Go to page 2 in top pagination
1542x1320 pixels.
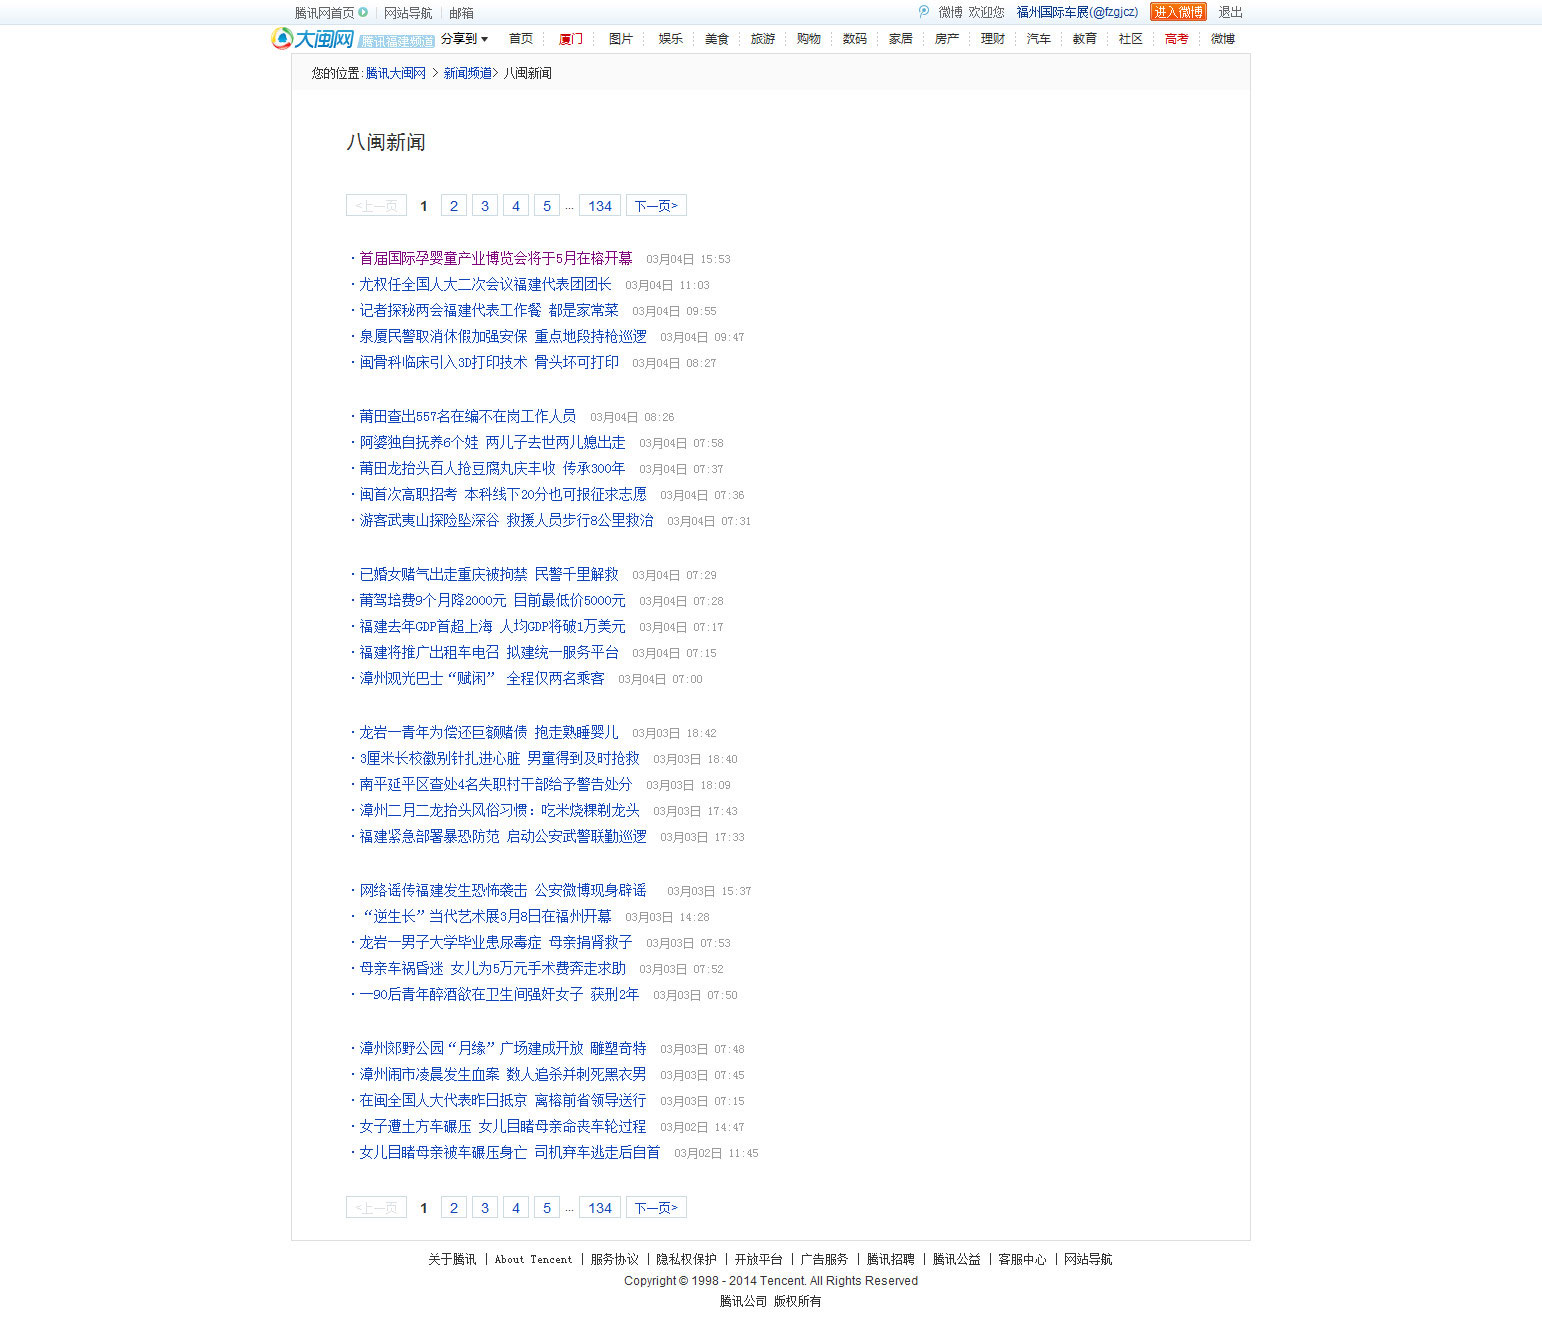[x=453, y=206]
